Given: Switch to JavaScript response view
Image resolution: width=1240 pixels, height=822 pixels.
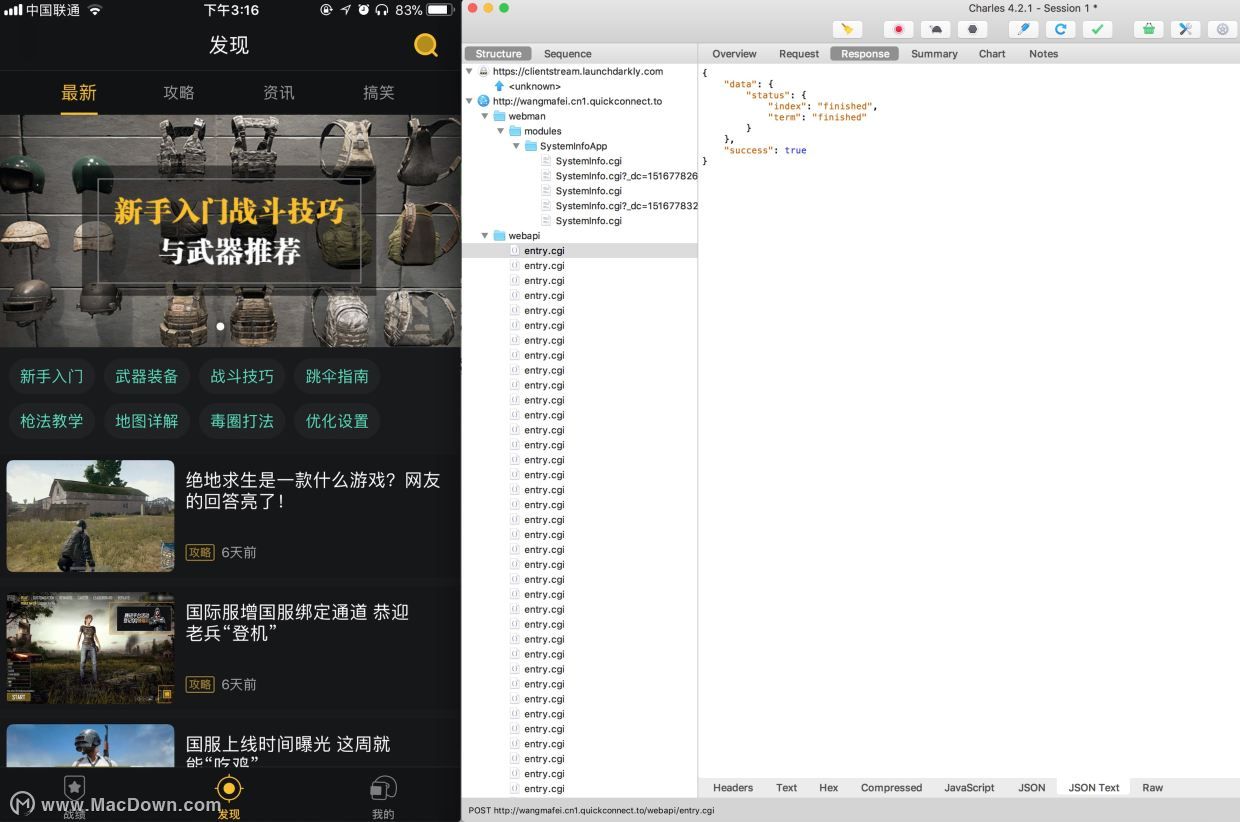Looking at the screenshot, I should [x=969, y=788].
